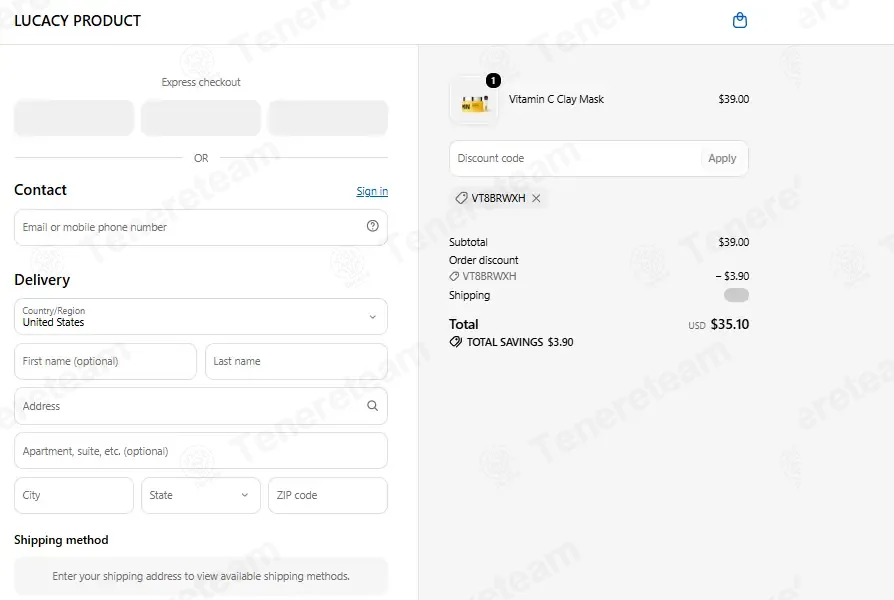
Task: Focus the Apartment, suite, etc. field
Action: point(201,451)
